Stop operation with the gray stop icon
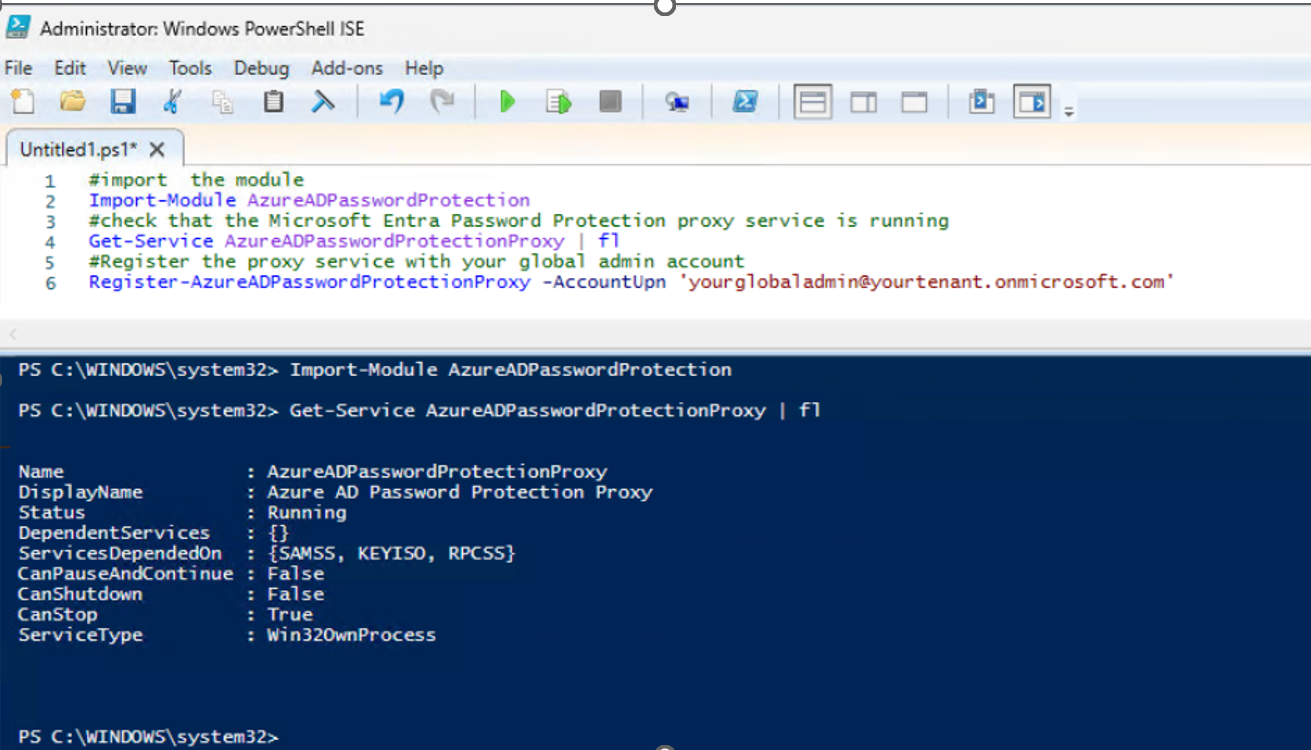Screen dimensions: 1311x750 [610, 101]
